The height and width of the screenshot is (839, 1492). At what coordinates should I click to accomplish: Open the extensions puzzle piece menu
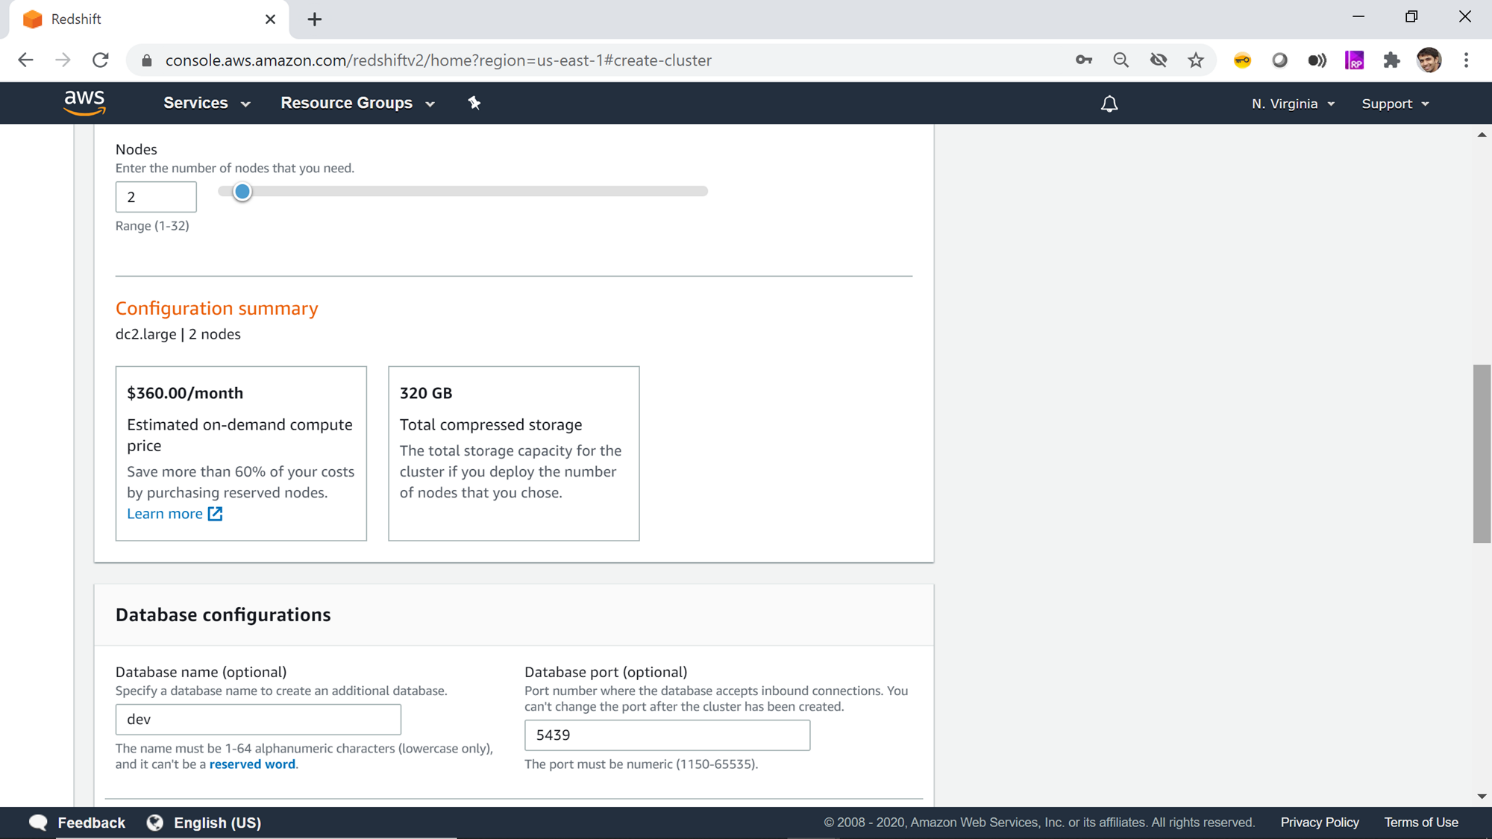[x=1392, y=60]
